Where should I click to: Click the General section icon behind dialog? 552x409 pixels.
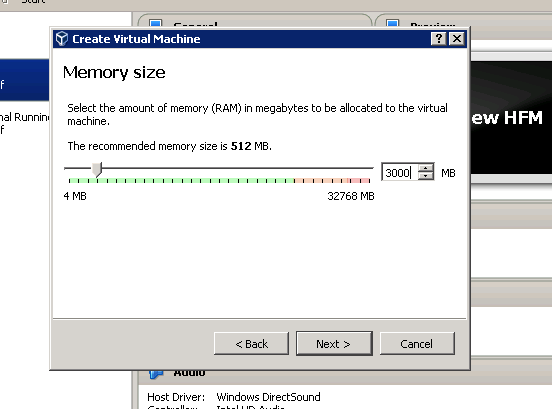tap(156, 23)
